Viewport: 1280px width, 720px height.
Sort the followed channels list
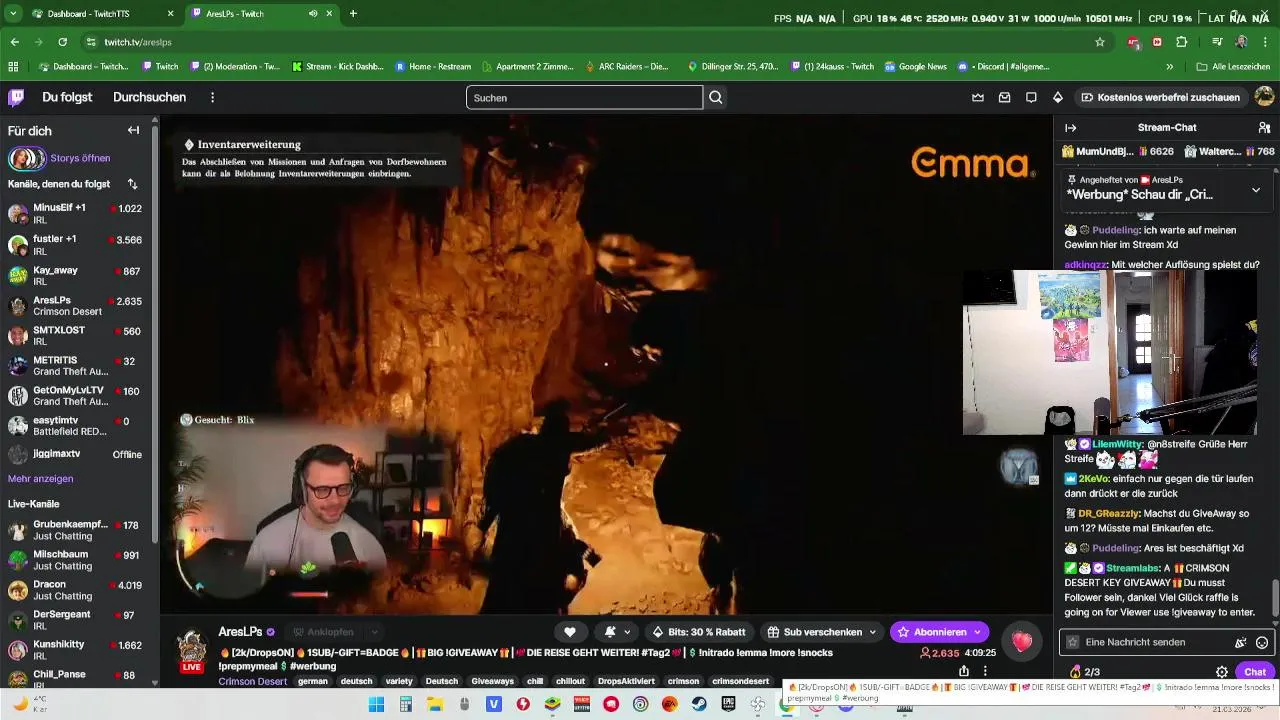pos(132,184)
